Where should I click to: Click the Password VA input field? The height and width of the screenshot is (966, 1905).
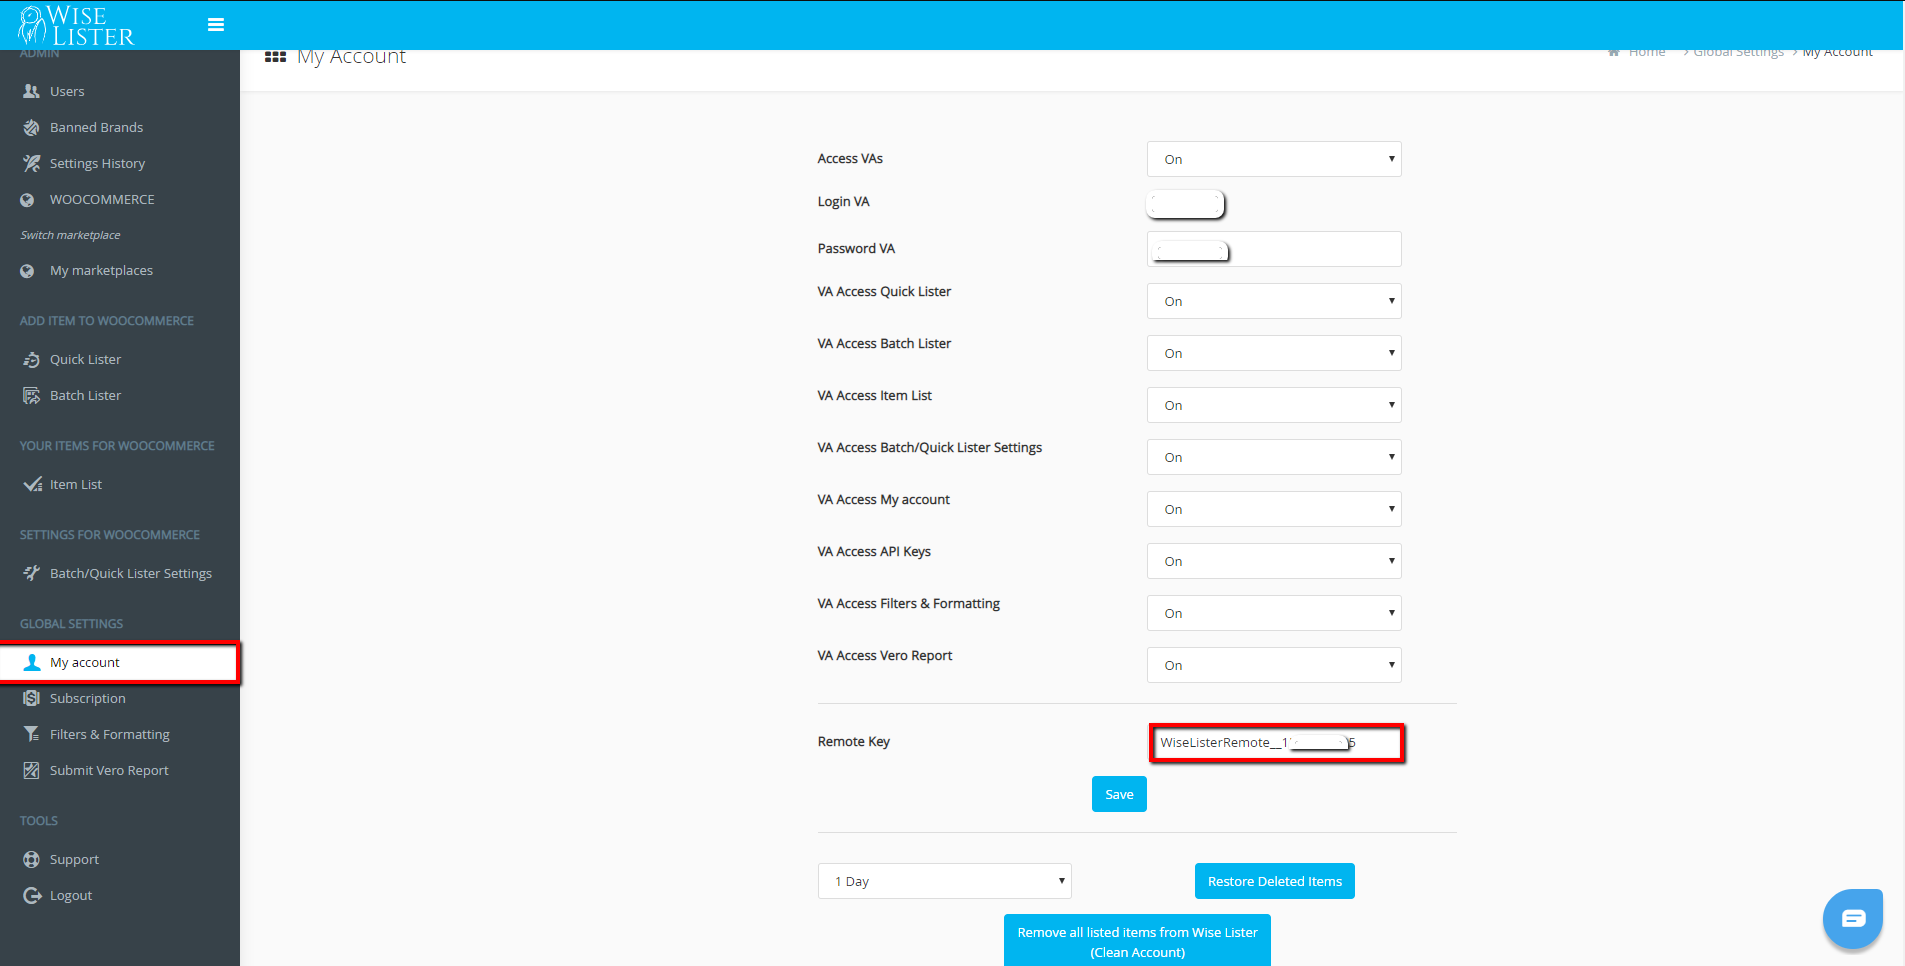click(1274, 249)
